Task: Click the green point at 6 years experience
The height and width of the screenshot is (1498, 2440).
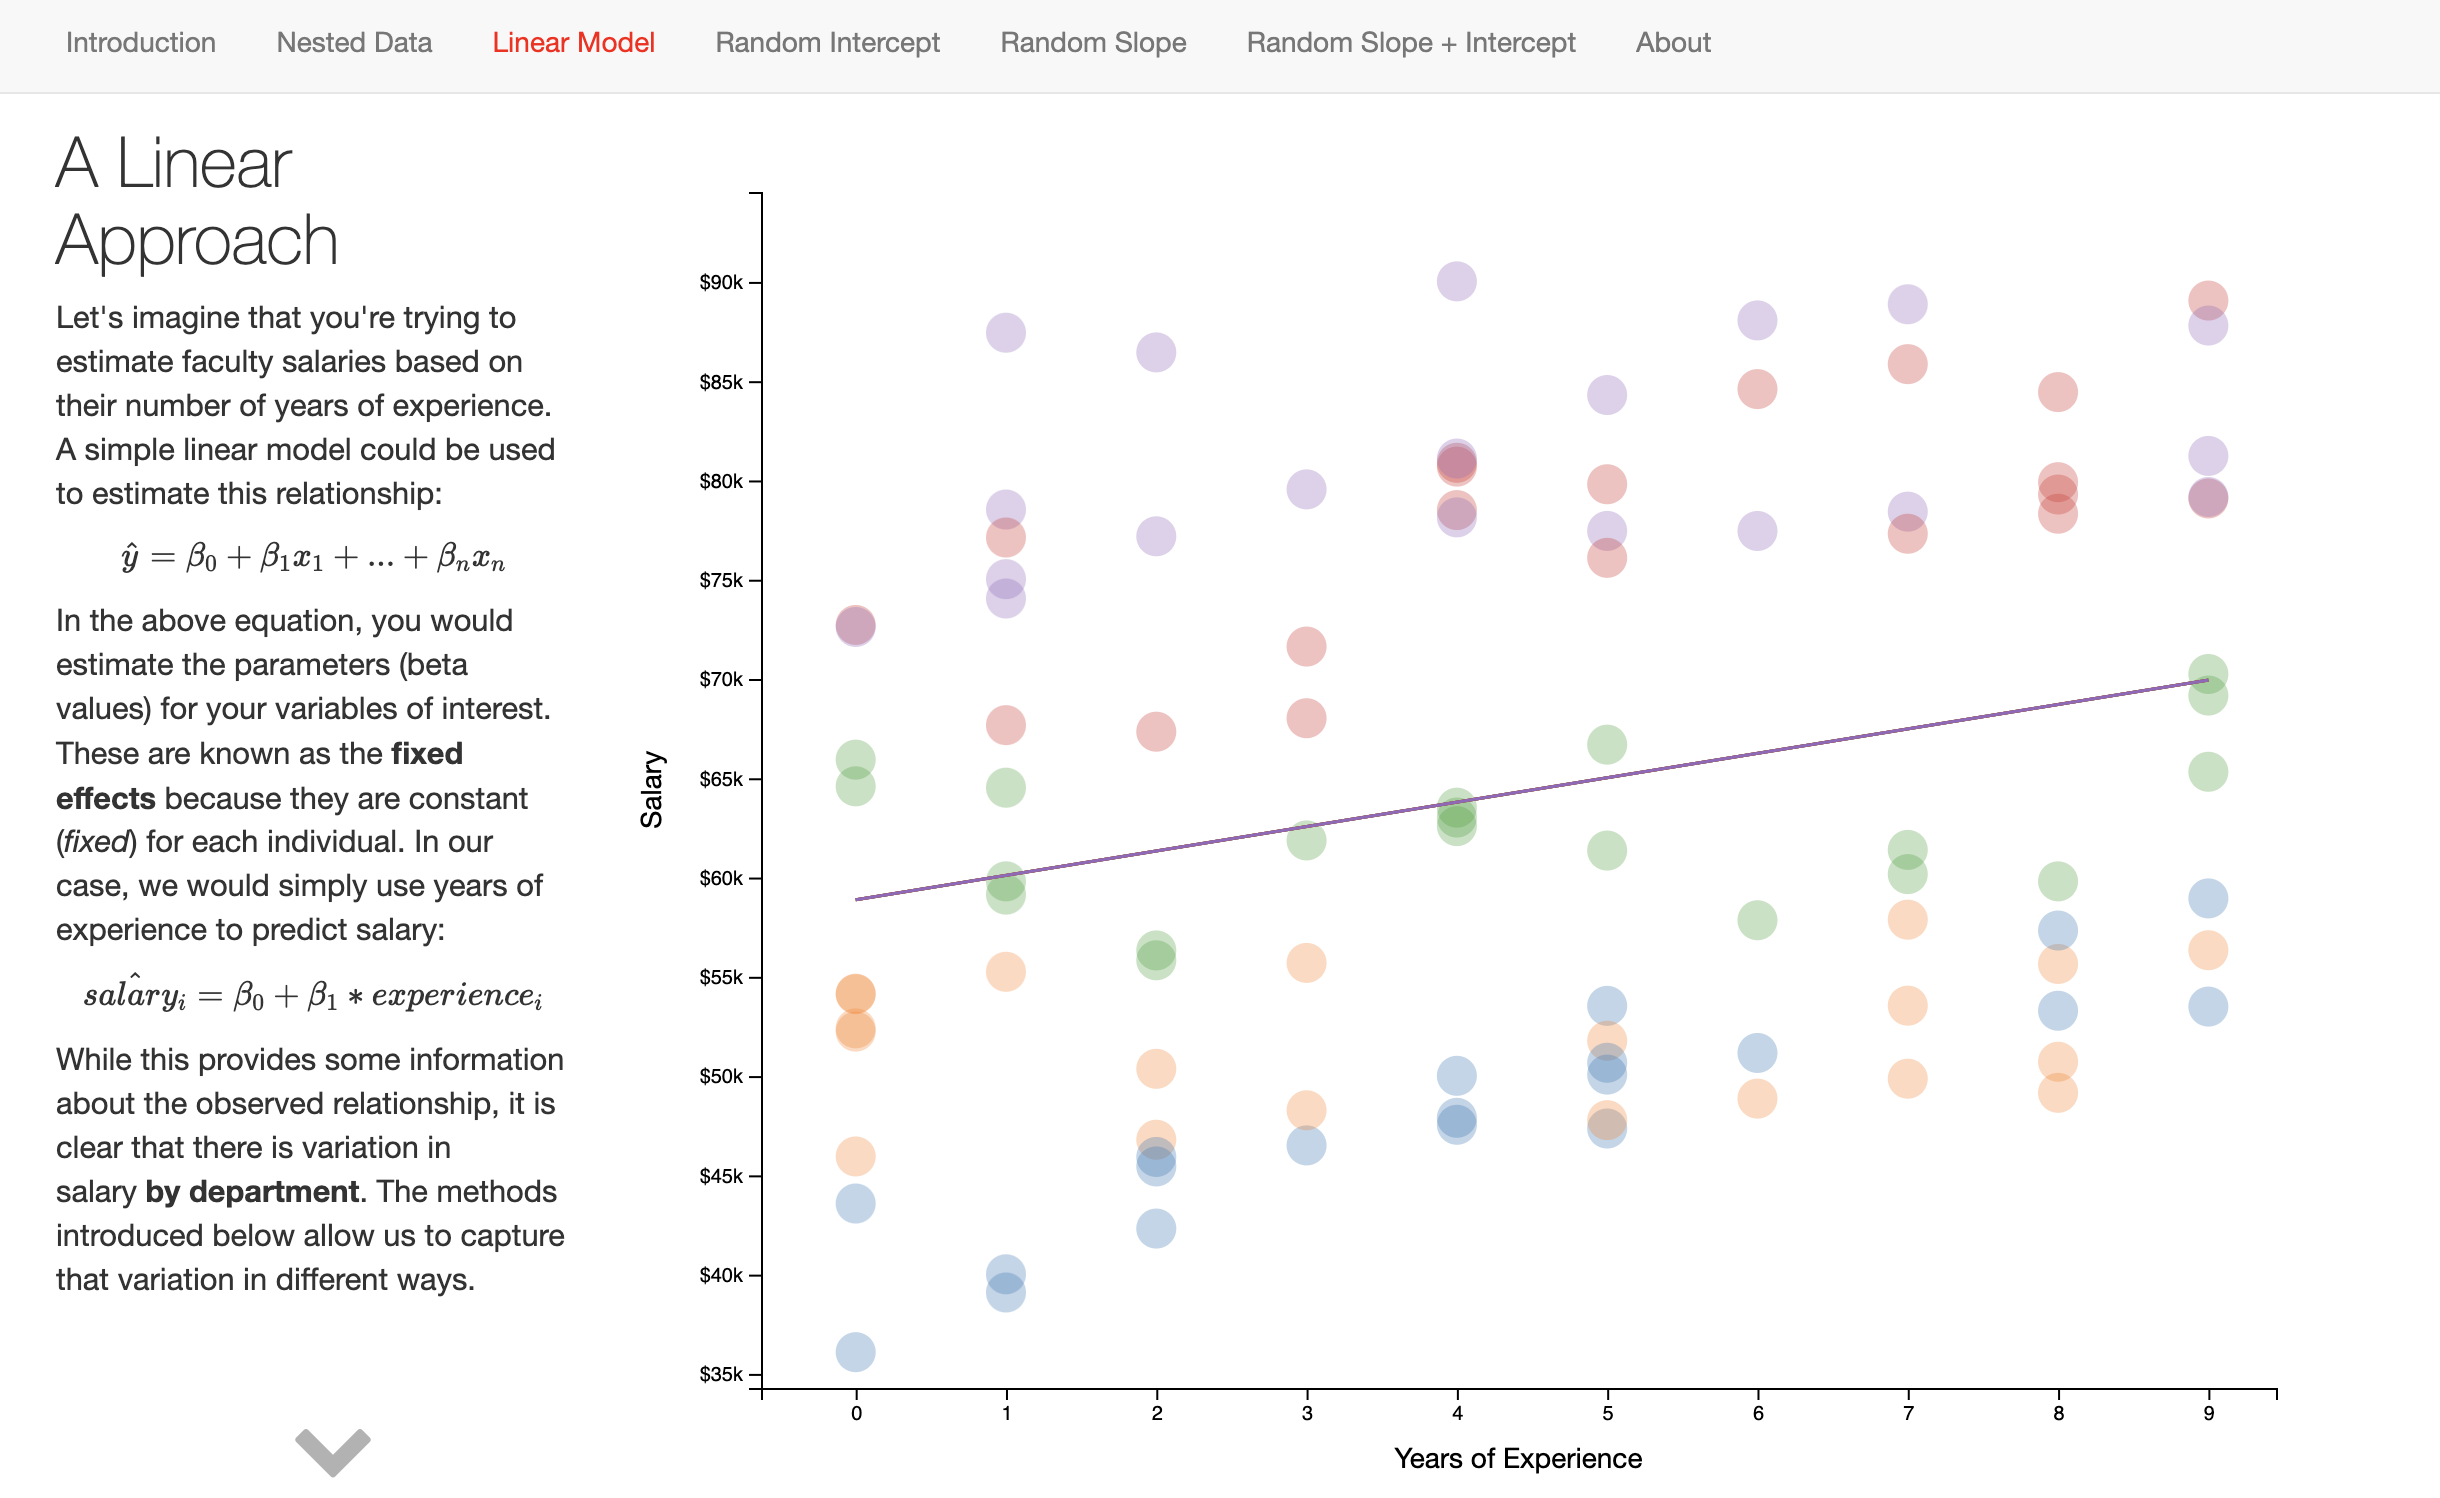Action: tap(1757, 920)
